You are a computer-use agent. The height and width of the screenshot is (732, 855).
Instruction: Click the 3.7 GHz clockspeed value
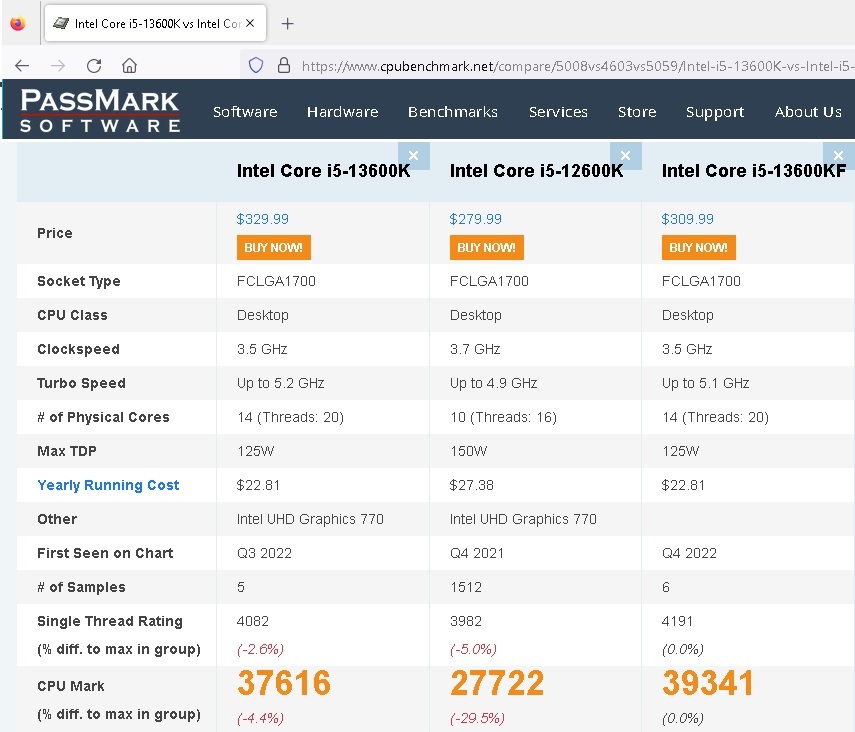tap(475, 349)
